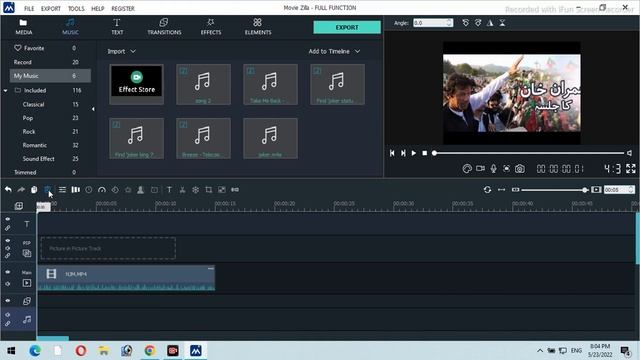Click the preview playback seek slider
640x360 pixels.
[x=529, y=153]
